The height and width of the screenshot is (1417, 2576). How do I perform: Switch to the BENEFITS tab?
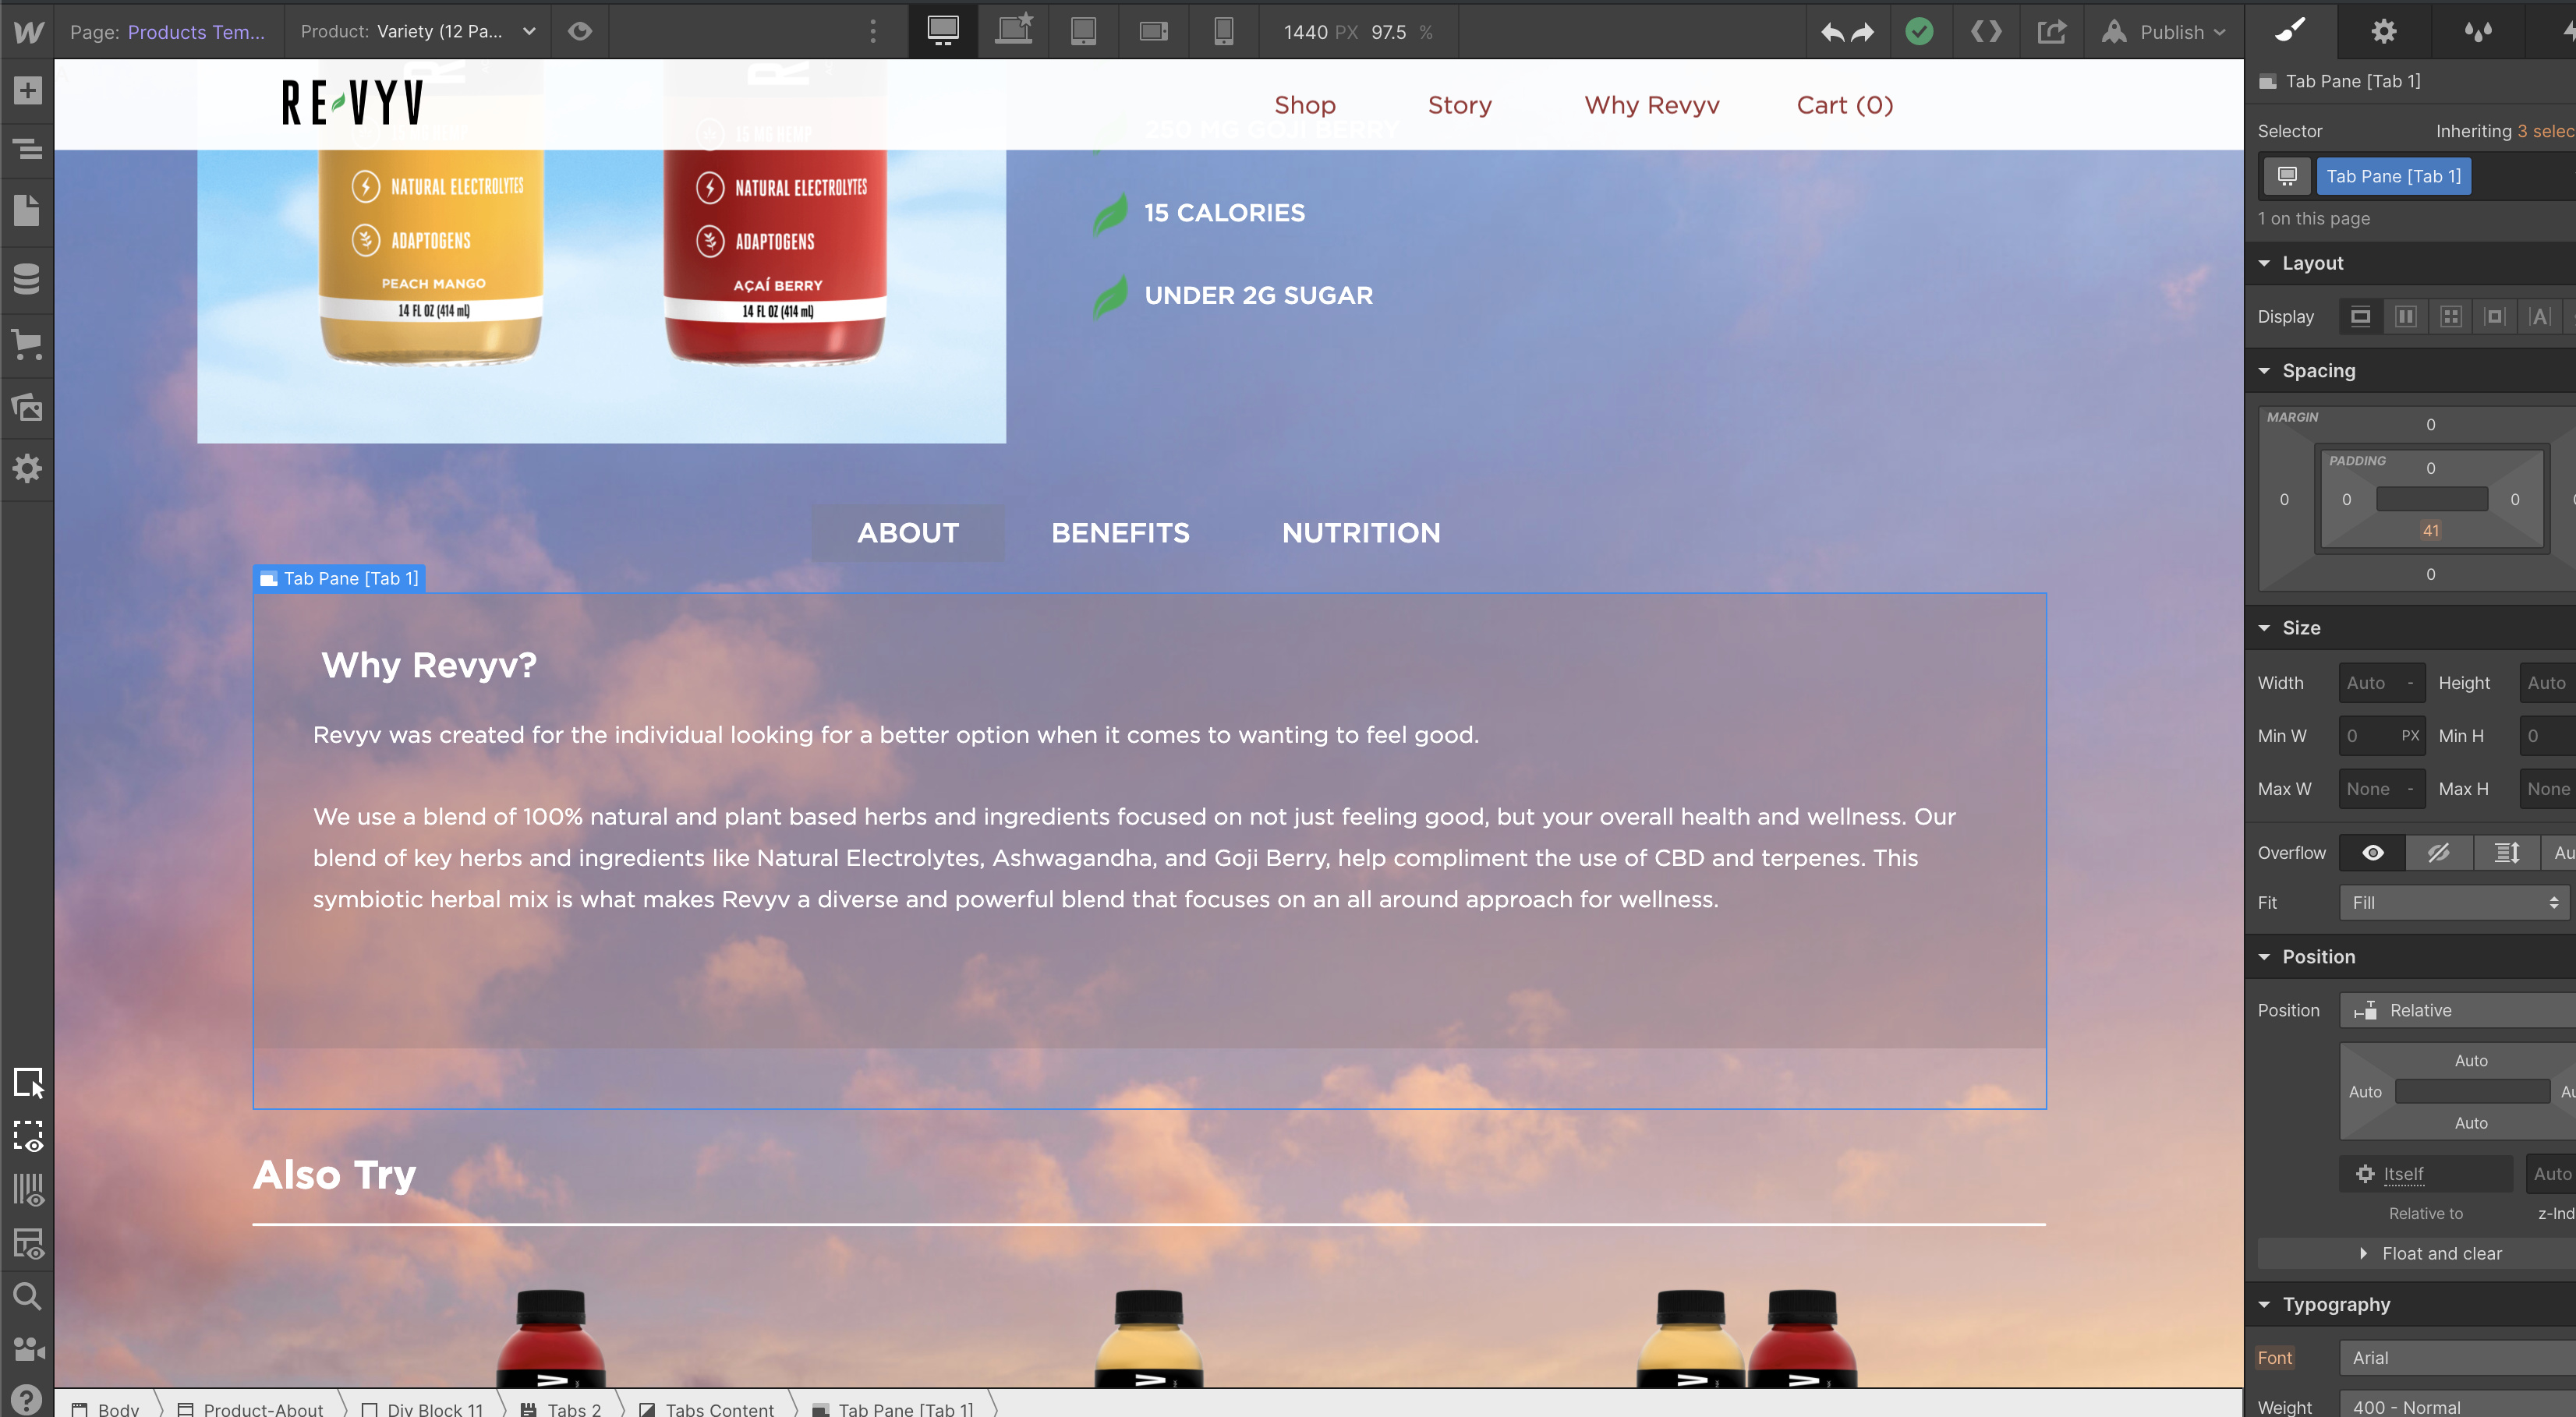coord(1120,532)
